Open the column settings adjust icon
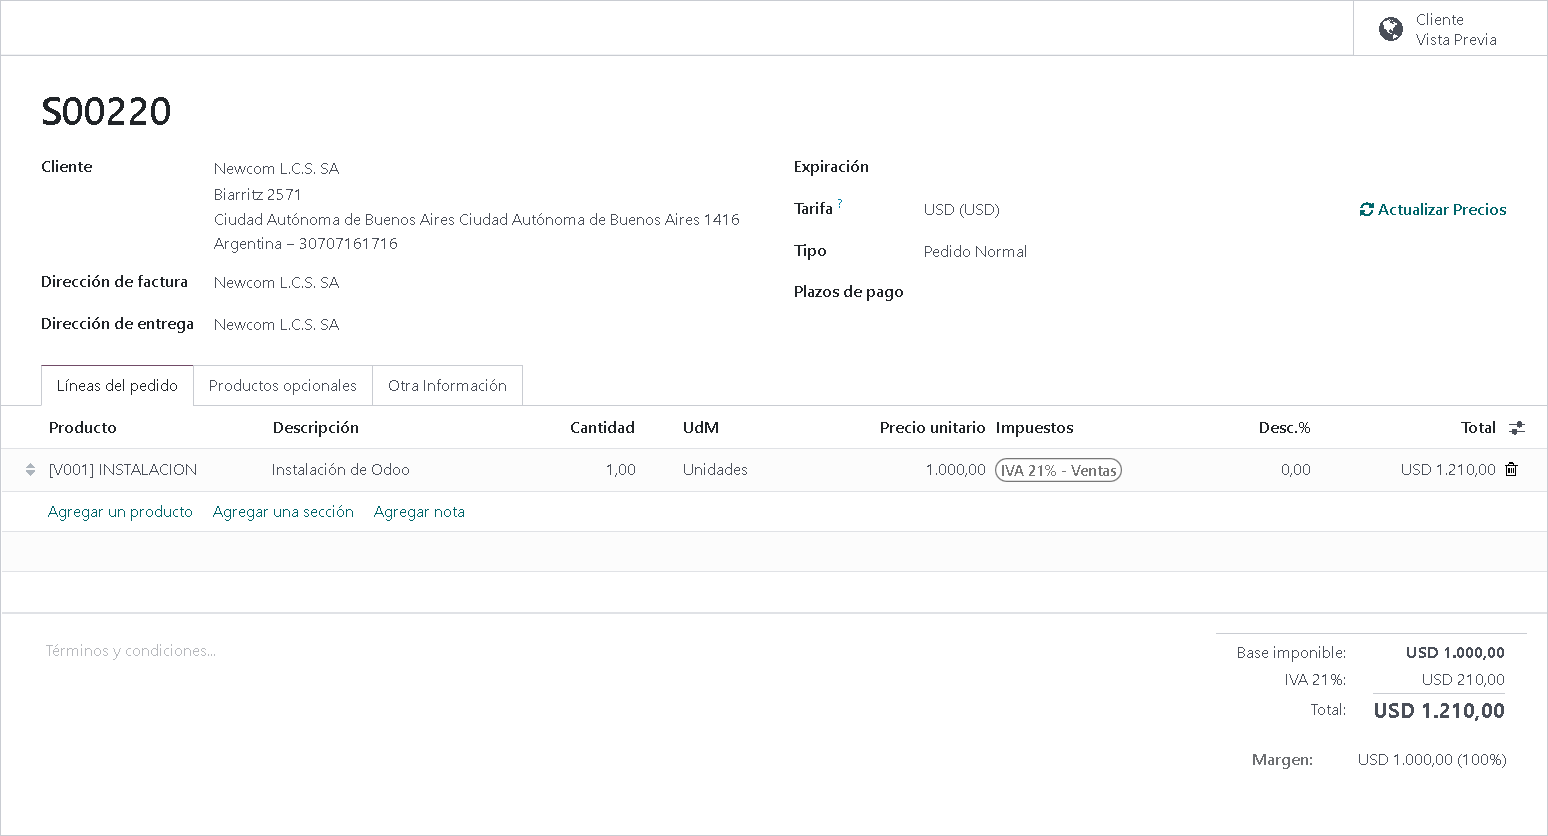The image size is (1548, 836). [1517, 428]
